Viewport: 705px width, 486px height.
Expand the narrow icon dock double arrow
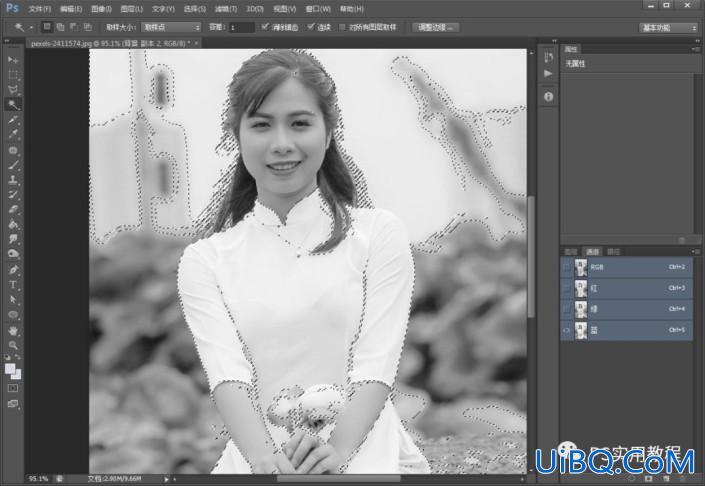tap(554, 40)
